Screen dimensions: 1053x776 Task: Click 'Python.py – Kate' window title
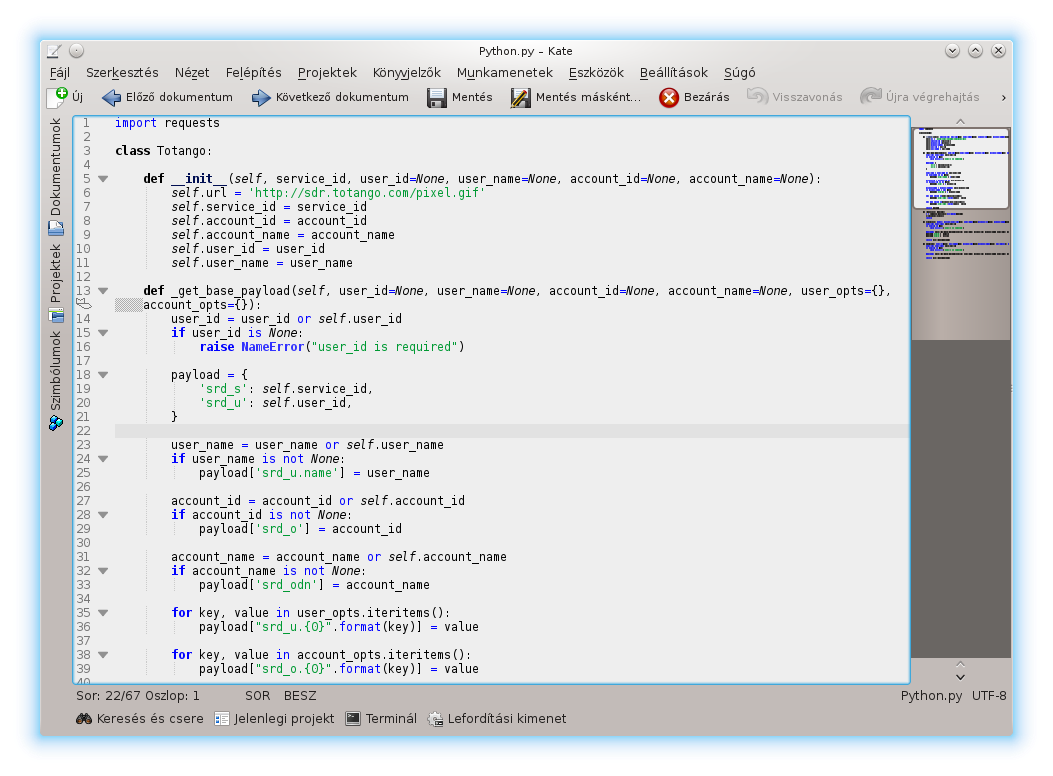(525, 51)
